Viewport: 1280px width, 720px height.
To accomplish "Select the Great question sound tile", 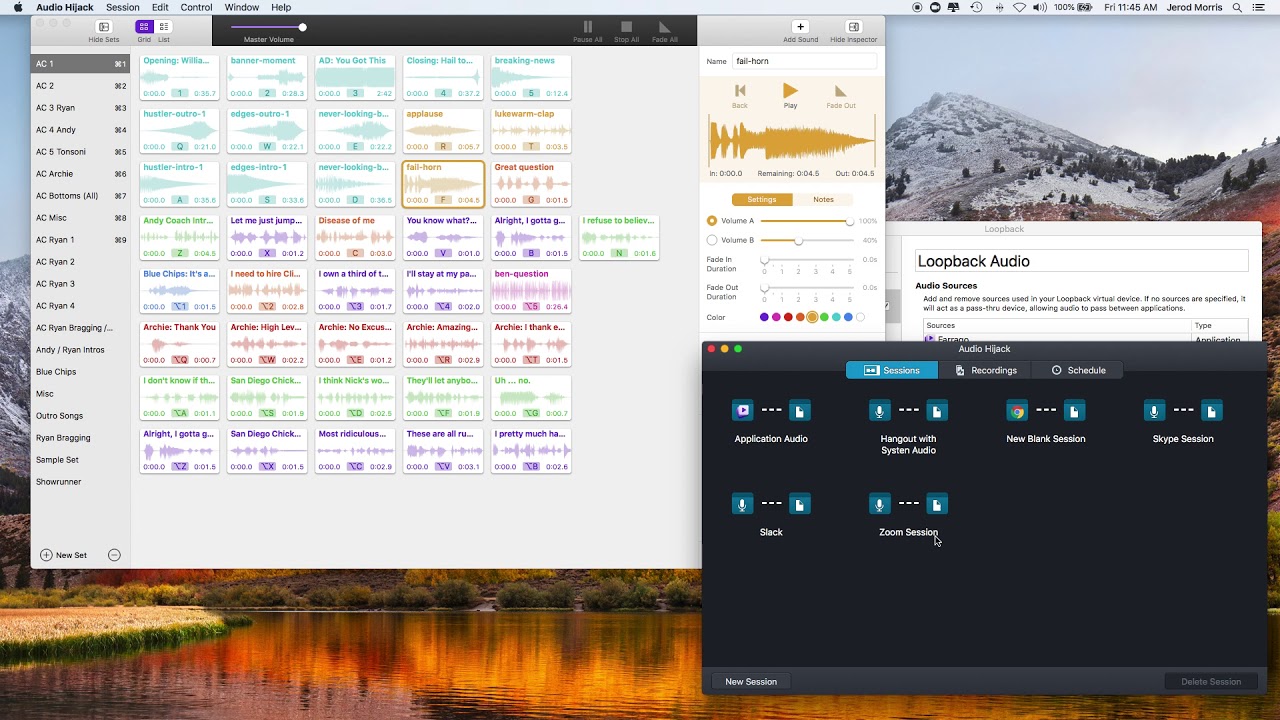I will click(x=531, y=184).
